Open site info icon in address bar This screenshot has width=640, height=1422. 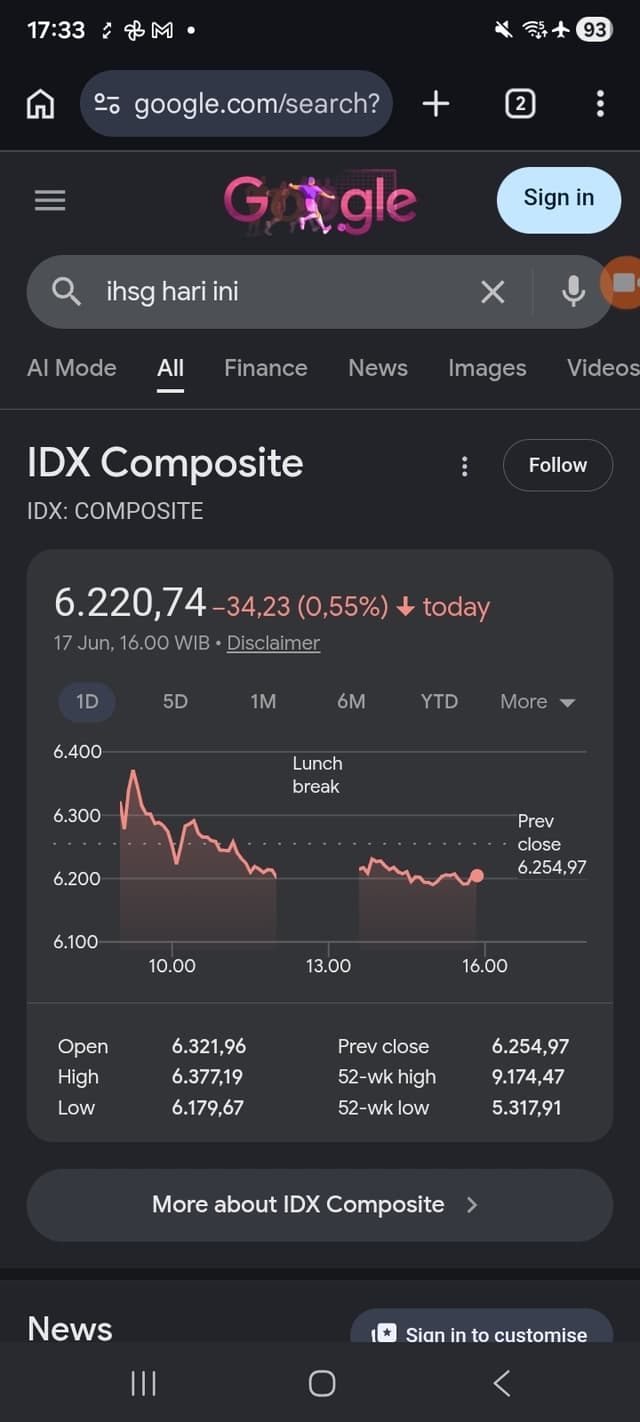107,103
